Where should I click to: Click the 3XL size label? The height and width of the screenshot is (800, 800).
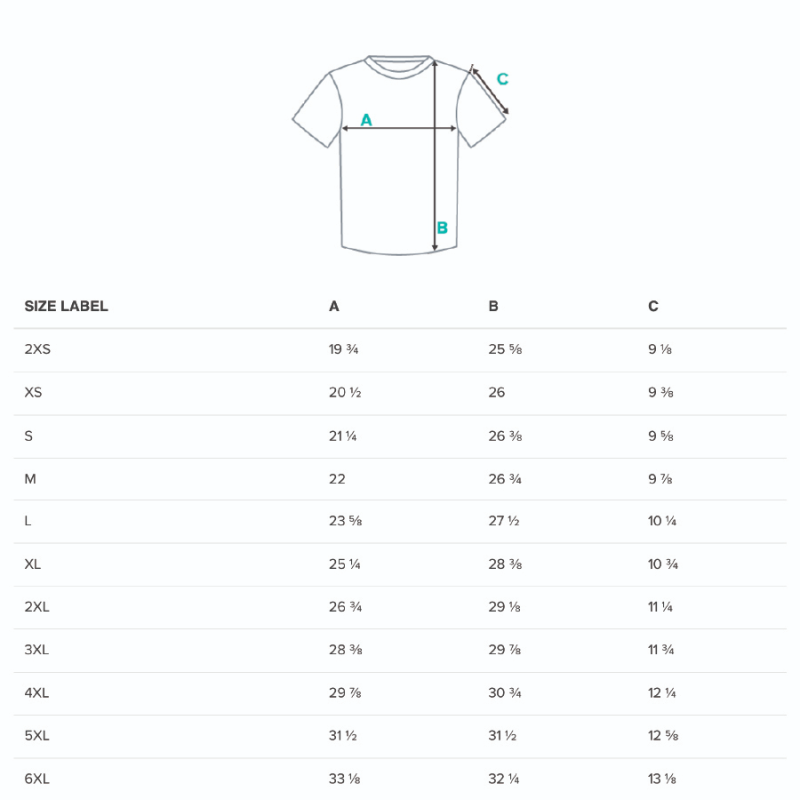37,650
